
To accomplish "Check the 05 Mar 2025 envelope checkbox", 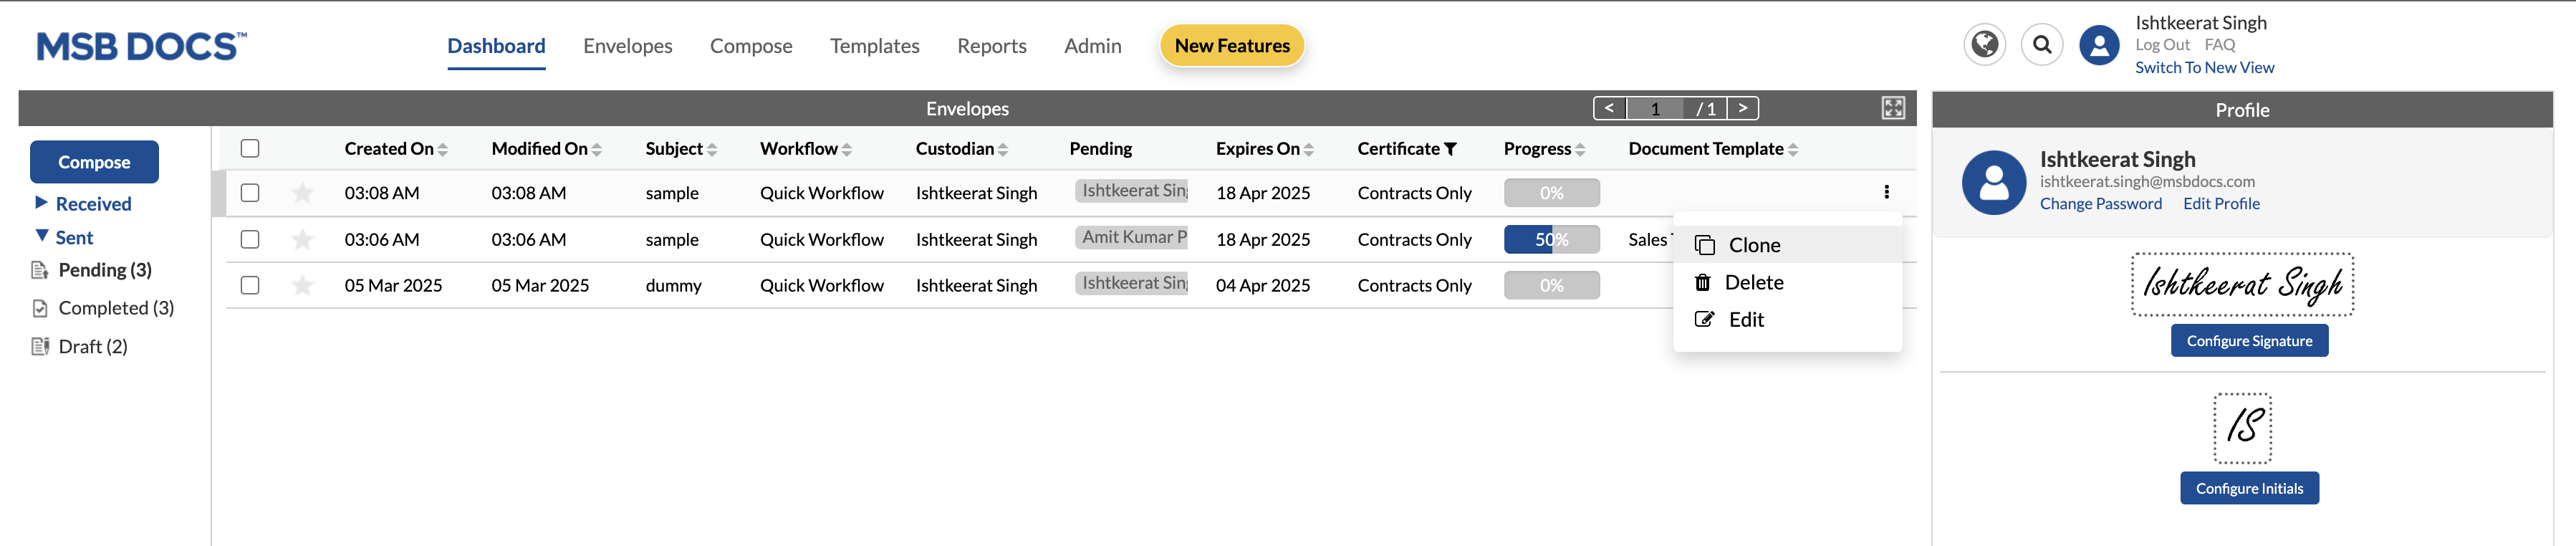I will [250, 286].
